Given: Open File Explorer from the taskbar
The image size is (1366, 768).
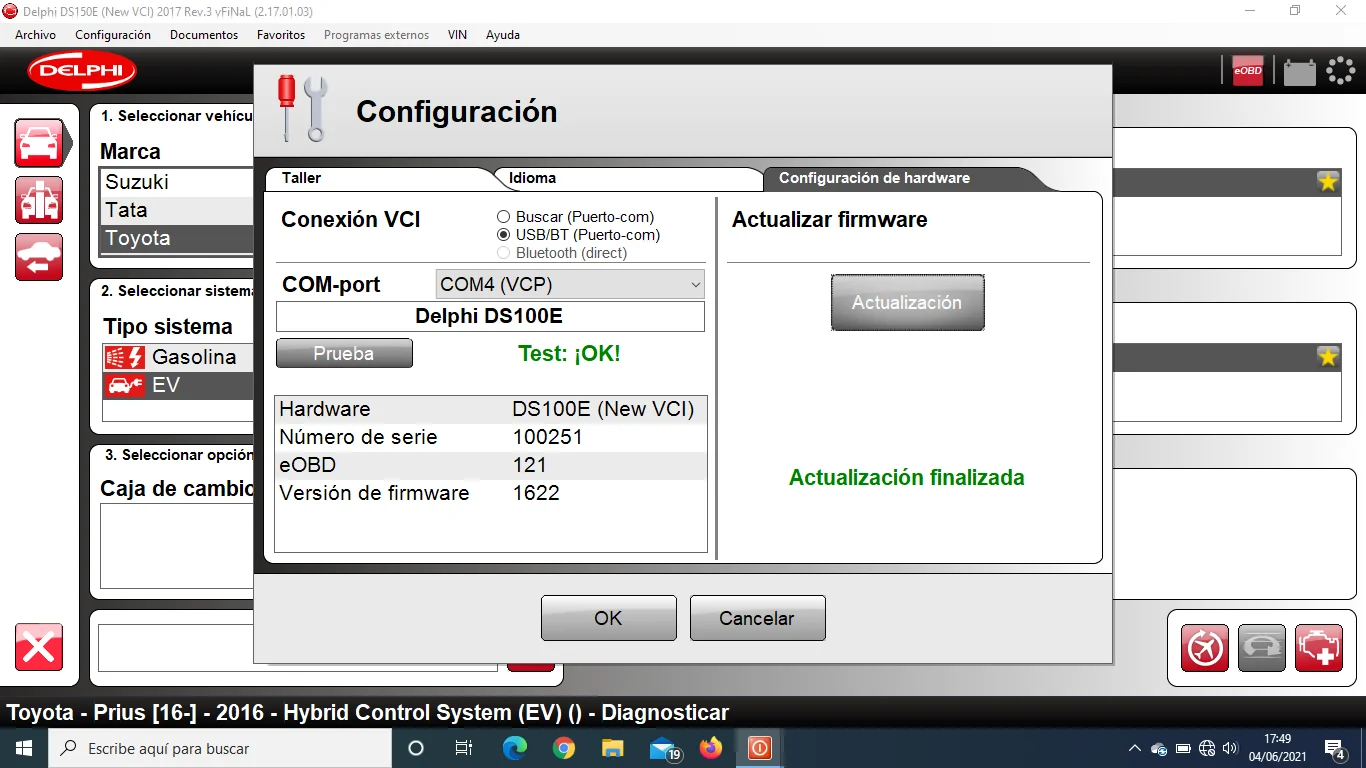Looking at the screenshot, I should (x=613, y=748).
